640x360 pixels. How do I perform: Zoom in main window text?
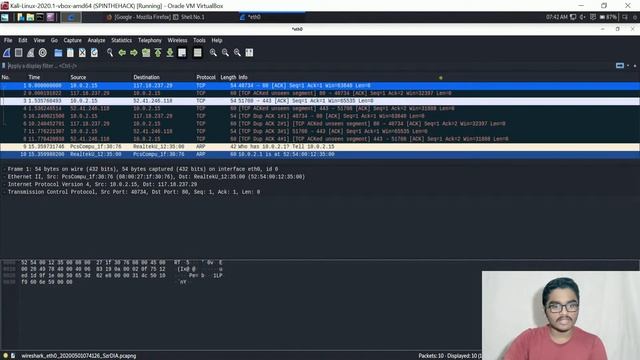tap(213, 53)
